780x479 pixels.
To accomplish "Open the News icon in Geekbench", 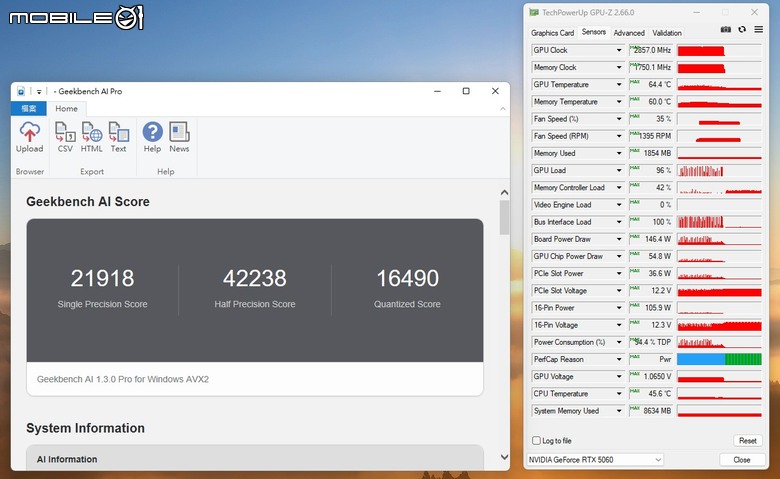I will [x=179, y=132].
